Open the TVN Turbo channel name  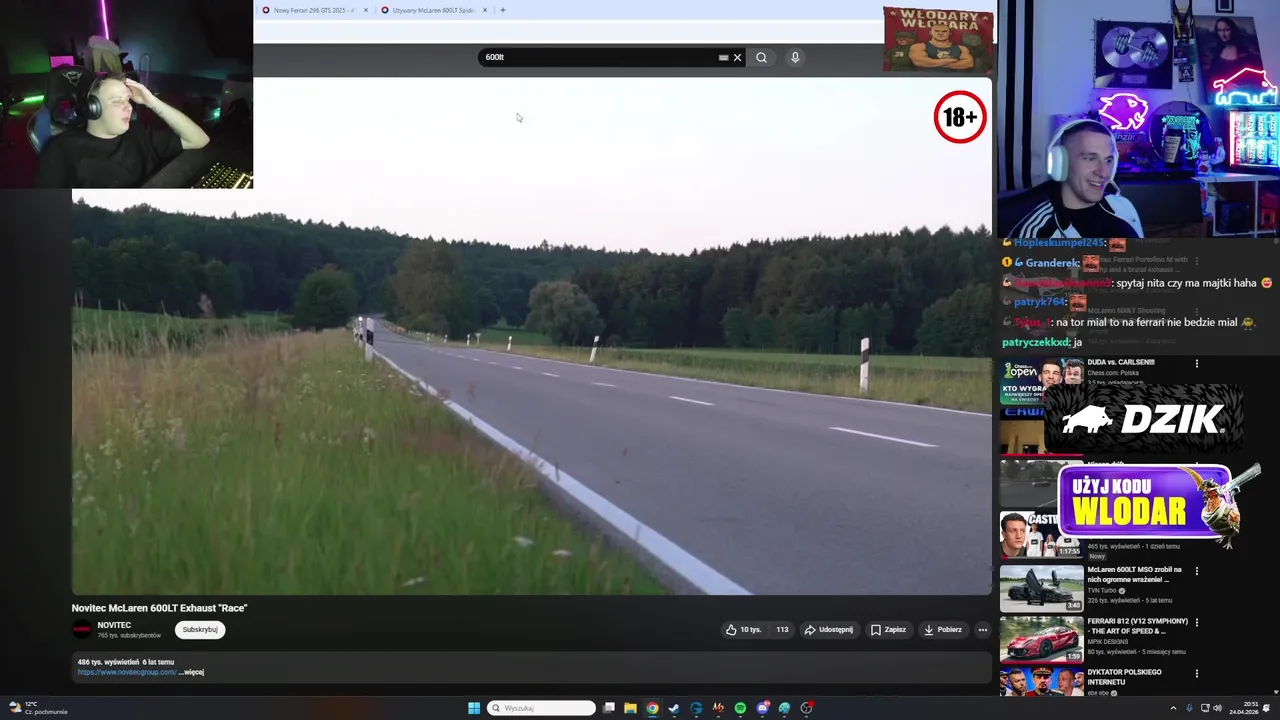click(x=1104, y=590)
